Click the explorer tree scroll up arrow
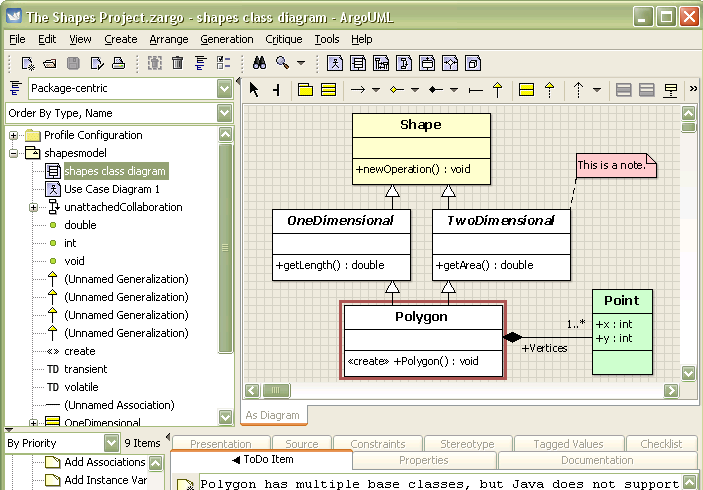The width and height of the screenshot is (703, 490). [226, 134]
